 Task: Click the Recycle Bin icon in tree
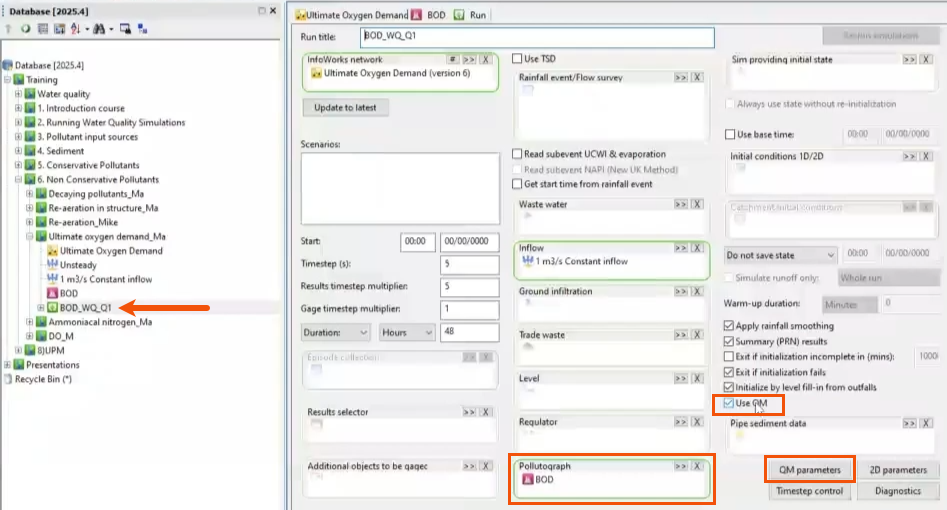click(x=8, y=379)
